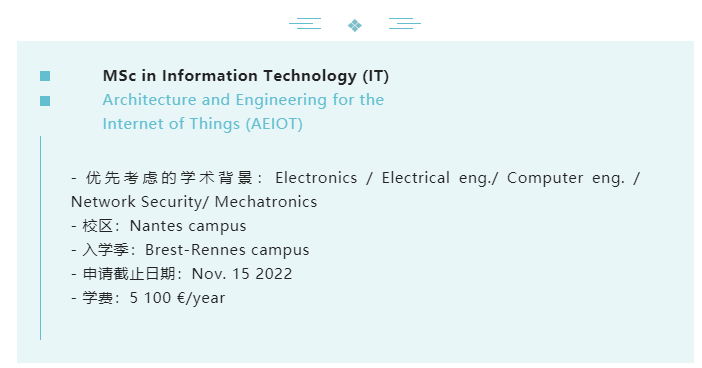Image resolution: width=702 pixels, height=368 pixels.
Task: Click the left decorative lines beside the diamond
Action: point(305,23)
